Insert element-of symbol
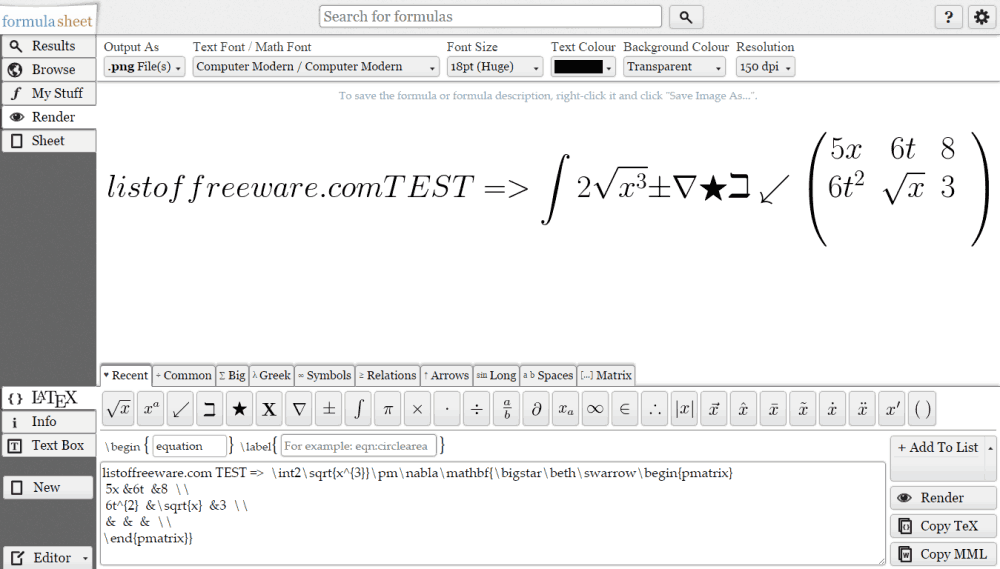1000x569 pixels. click(625, 409)
